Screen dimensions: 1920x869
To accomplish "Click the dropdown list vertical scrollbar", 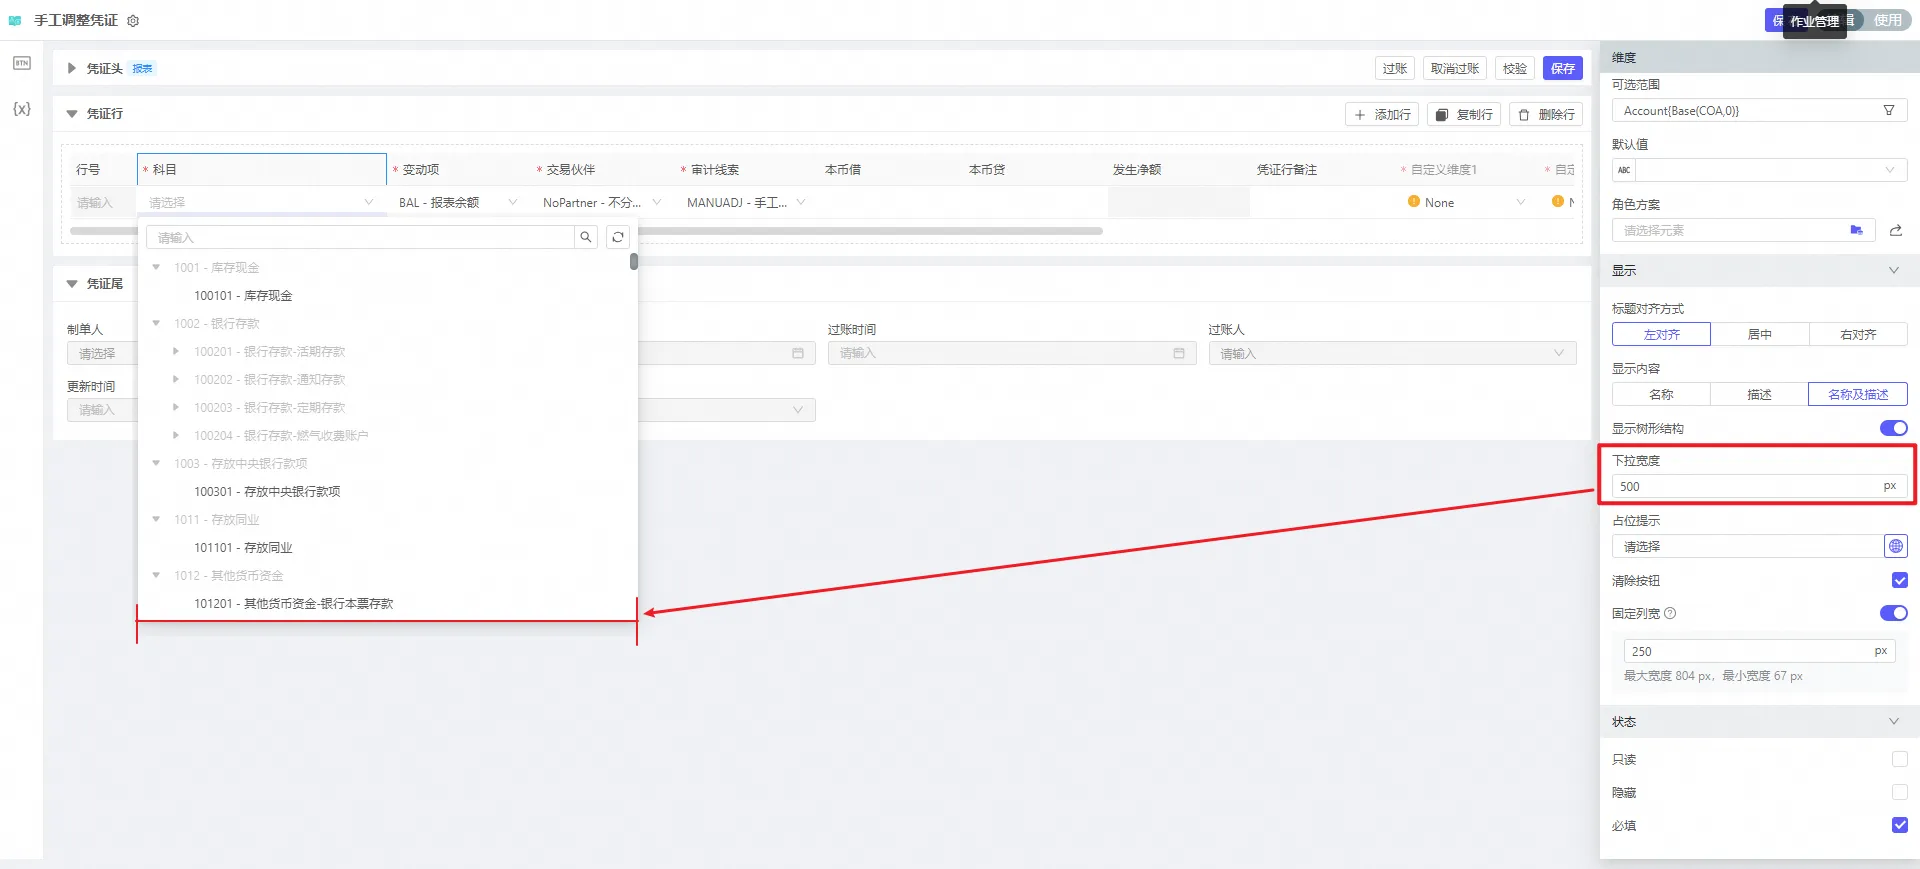I will tap(634, 262).
